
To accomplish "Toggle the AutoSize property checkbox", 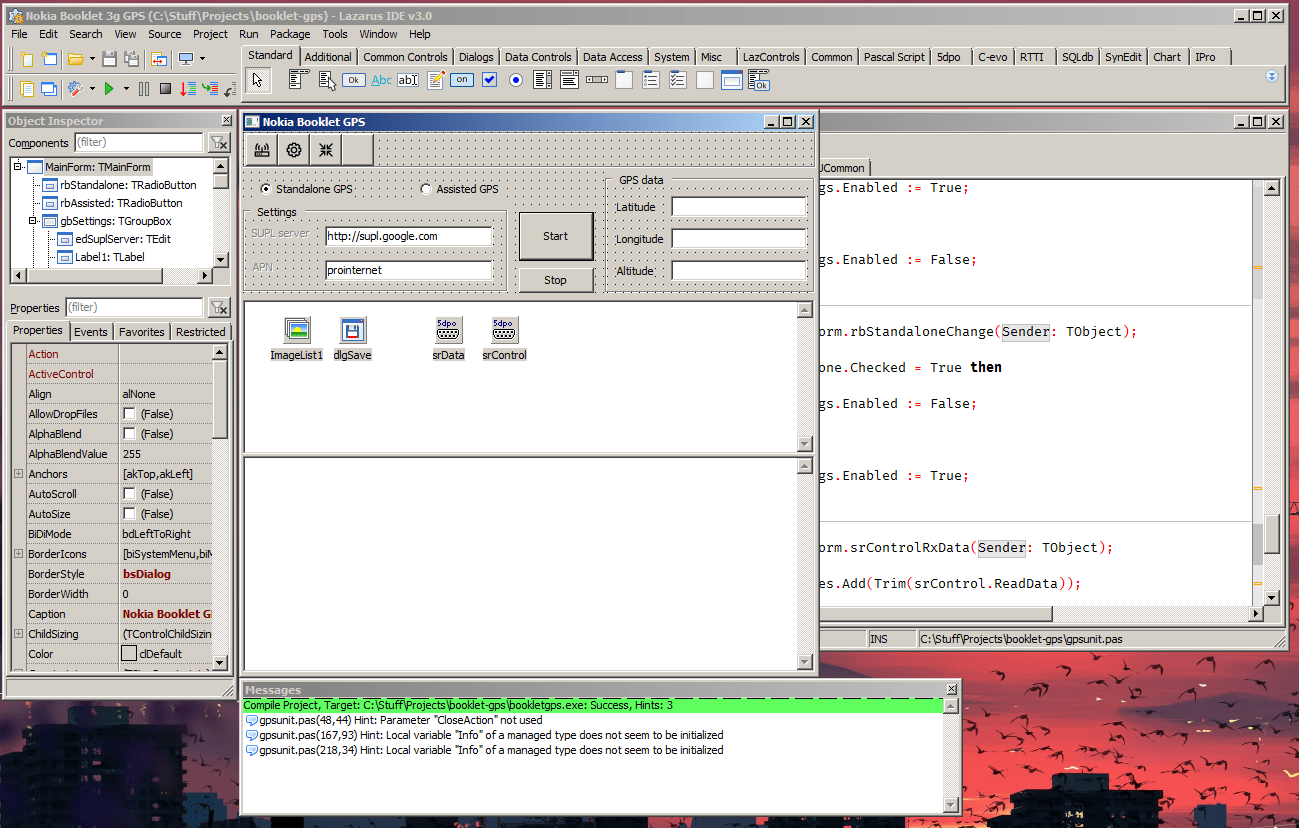I will point(129,514).
